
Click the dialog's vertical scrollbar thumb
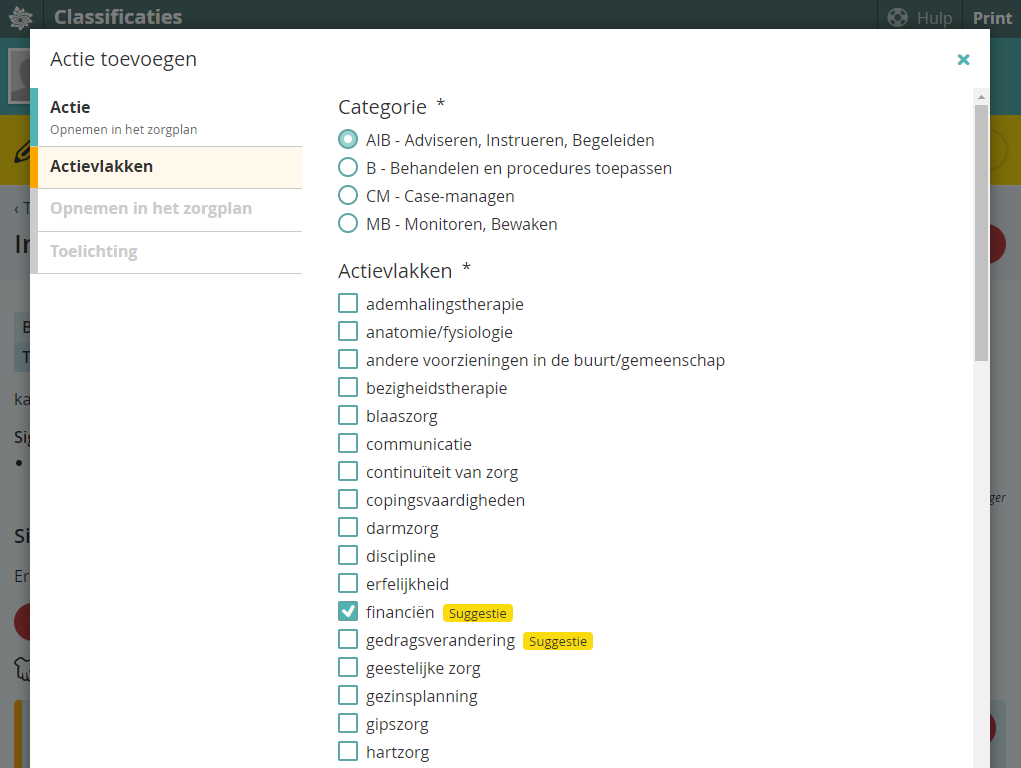click(x=981, y=230)
